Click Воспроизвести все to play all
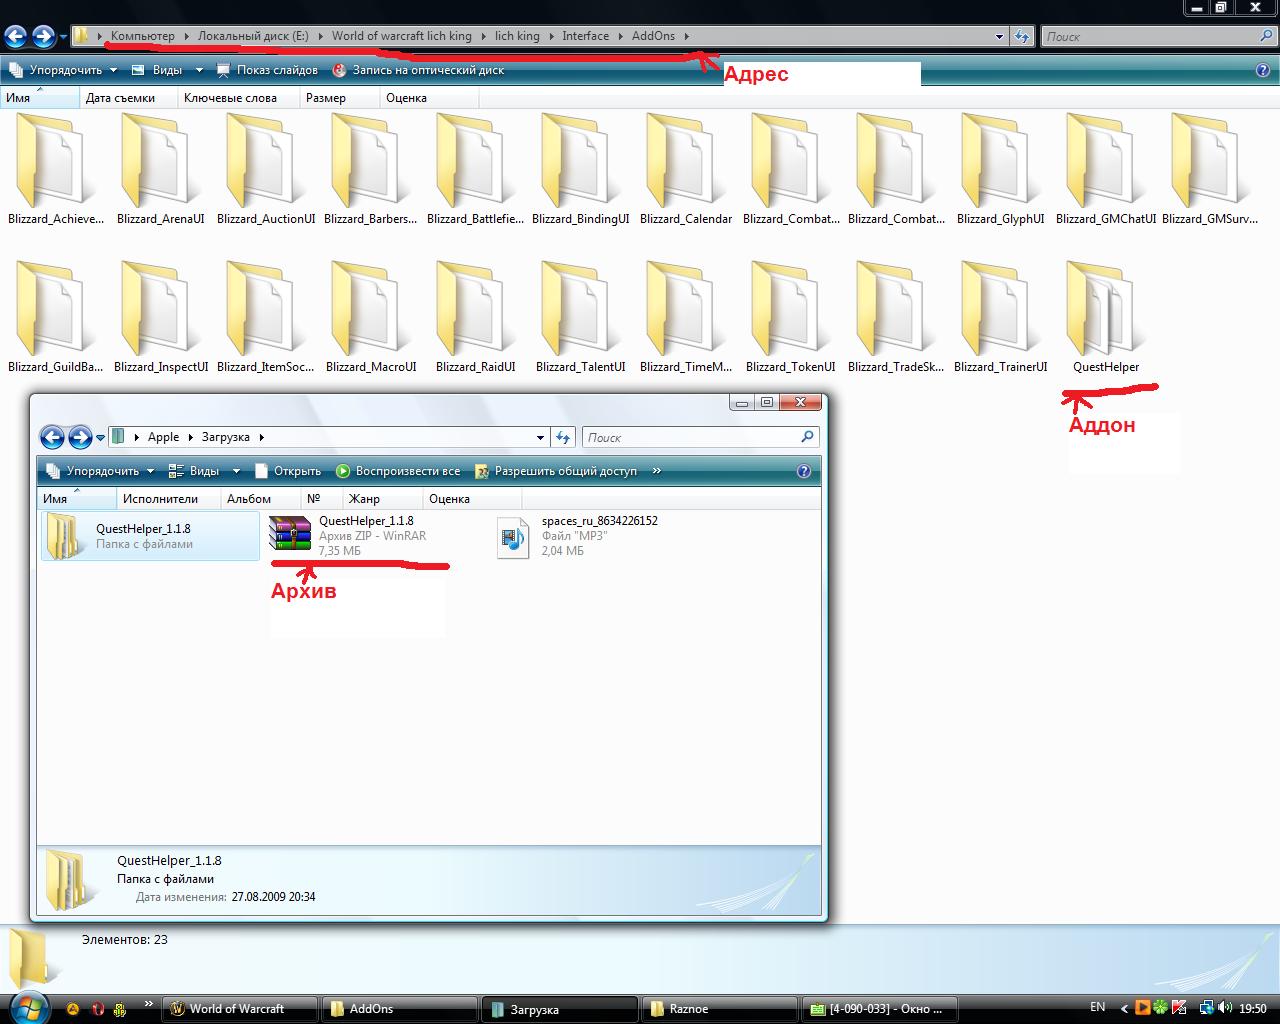 398,471
